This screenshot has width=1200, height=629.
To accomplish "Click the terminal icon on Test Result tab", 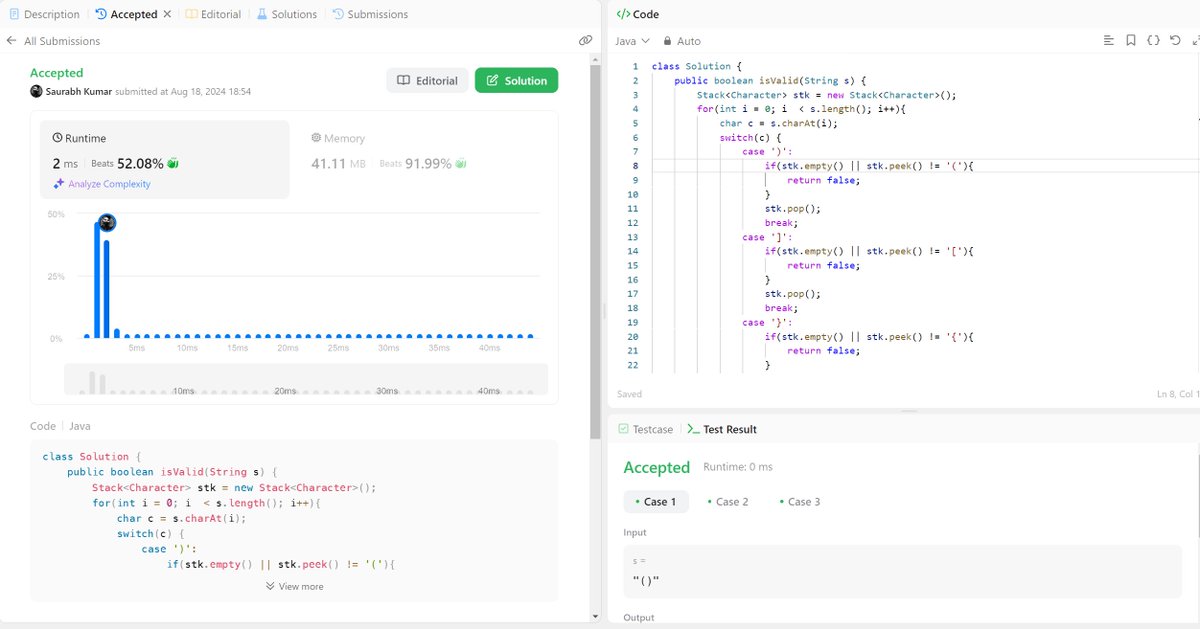I will (693, 429).
